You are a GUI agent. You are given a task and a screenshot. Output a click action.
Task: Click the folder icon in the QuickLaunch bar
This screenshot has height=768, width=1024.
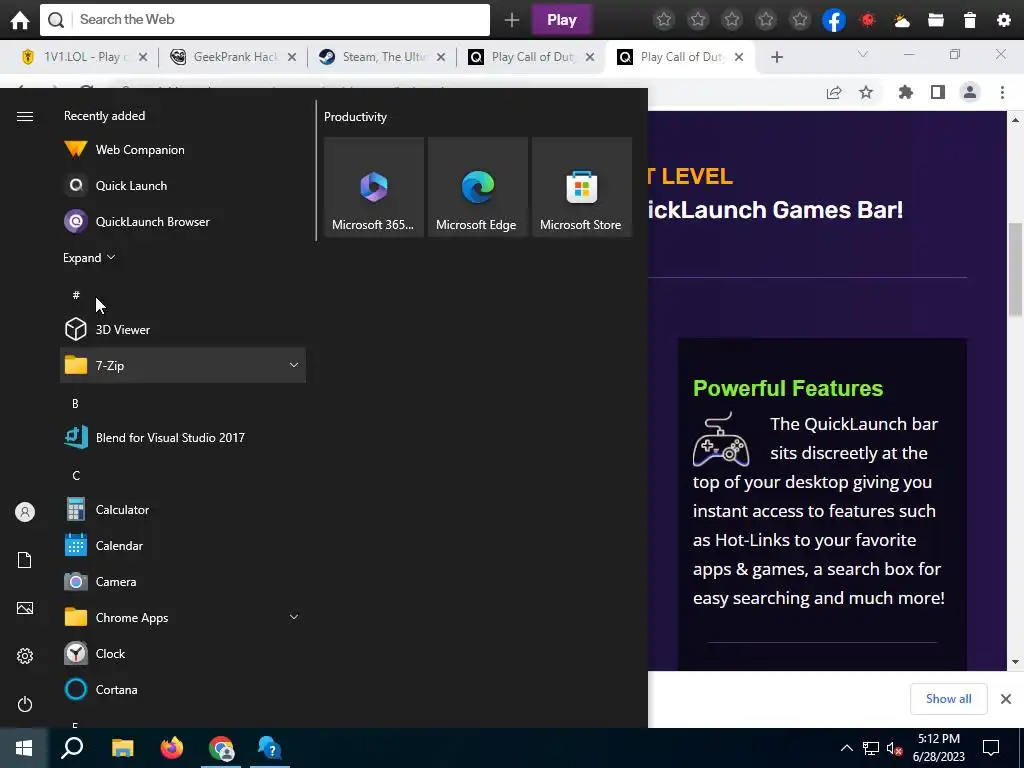[936, 20]
